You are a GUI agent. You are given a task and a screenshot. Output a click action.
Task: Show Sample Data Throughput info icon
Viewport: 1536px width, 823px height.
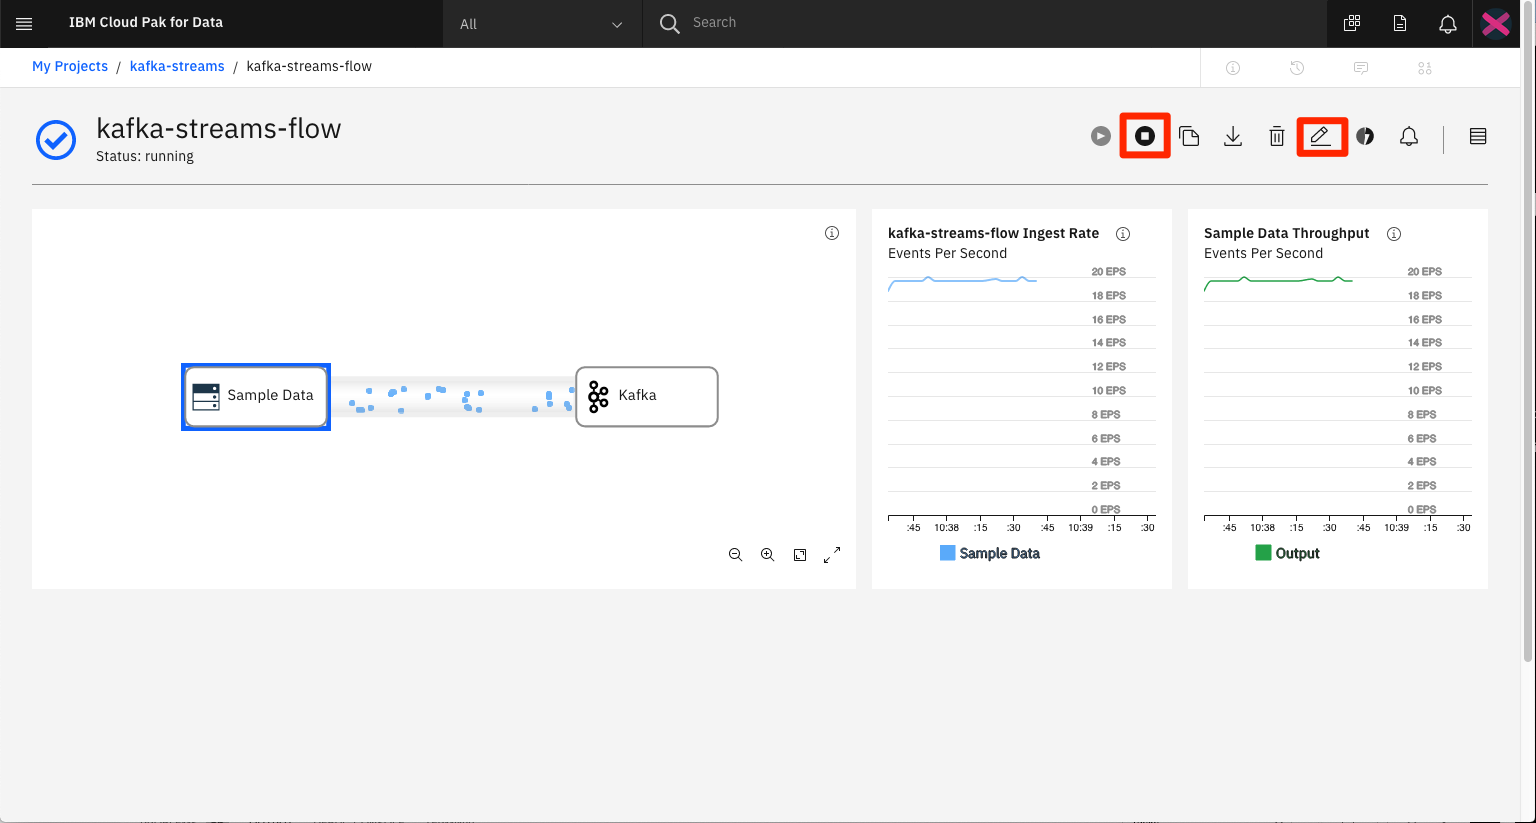click(x=1394, y=234)
